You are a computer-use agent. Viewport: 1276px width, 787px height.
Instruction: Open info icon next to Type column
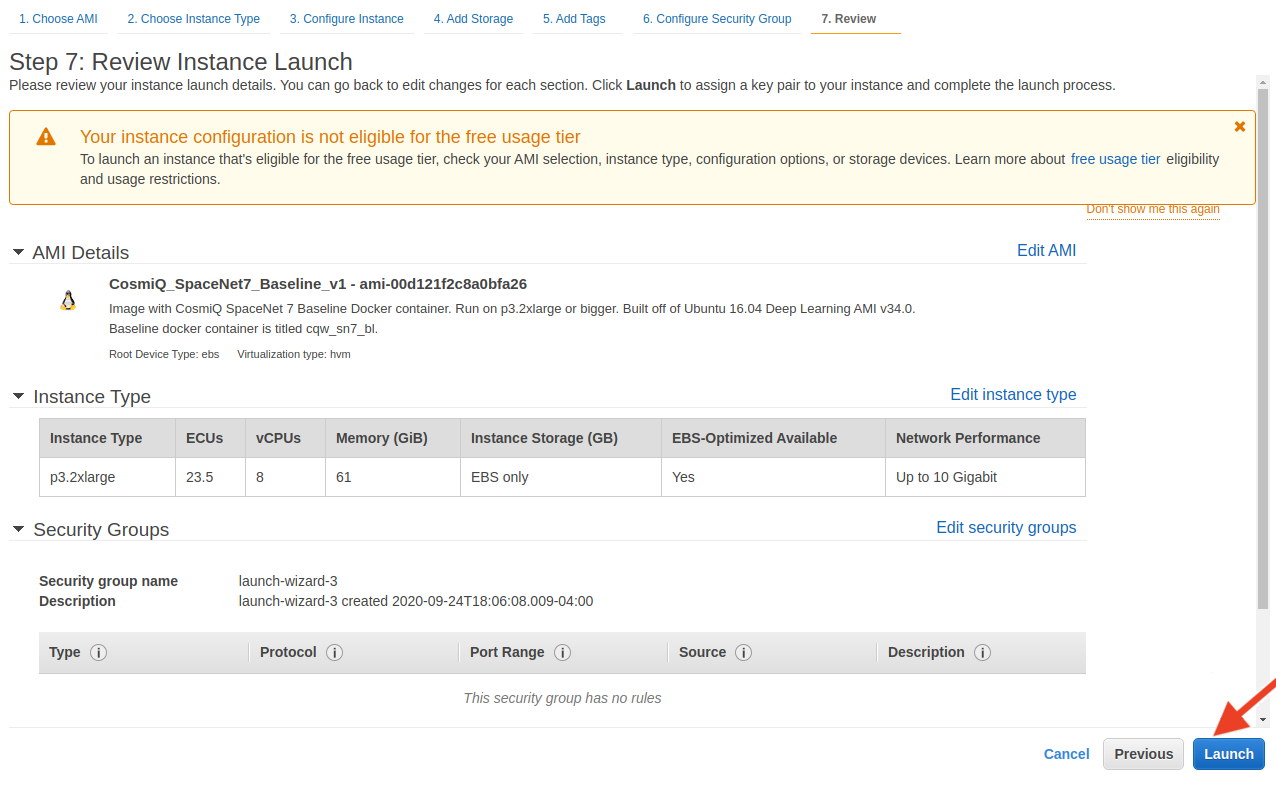pyautogui.click(x=98, y=652)
